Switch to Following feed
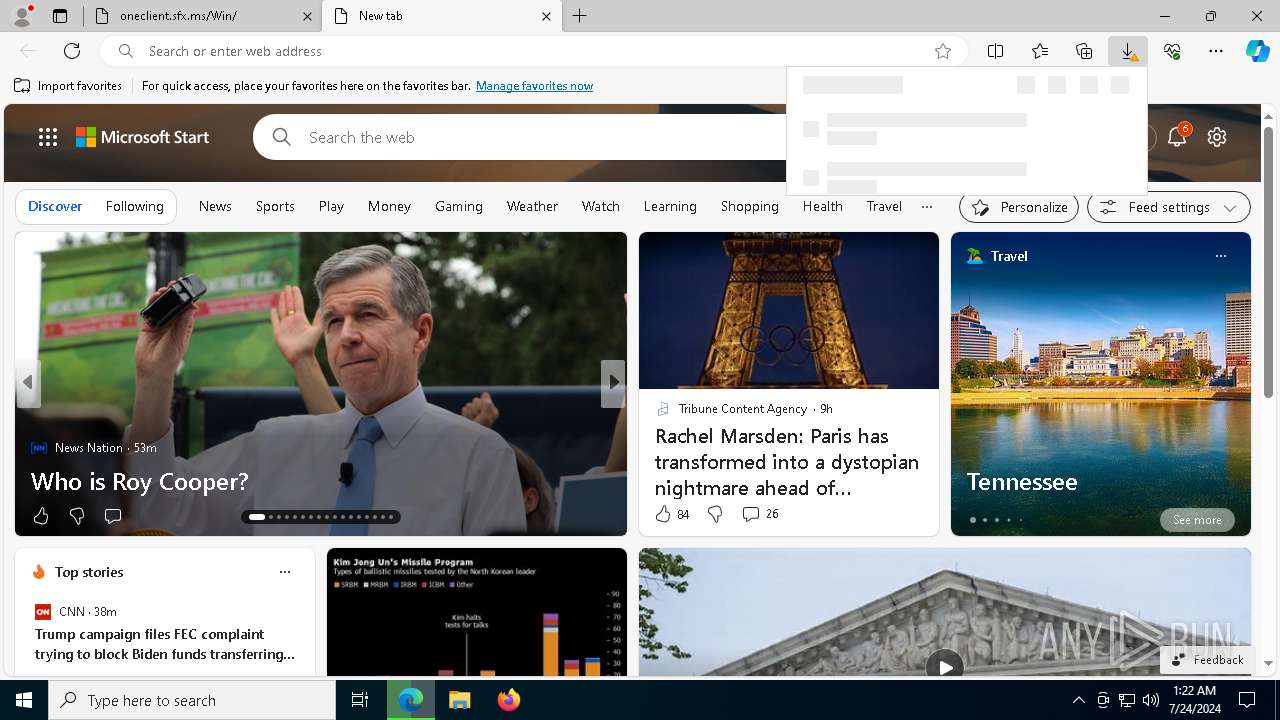The width and height of the screenshot is (1280, 720). (134, 206)
